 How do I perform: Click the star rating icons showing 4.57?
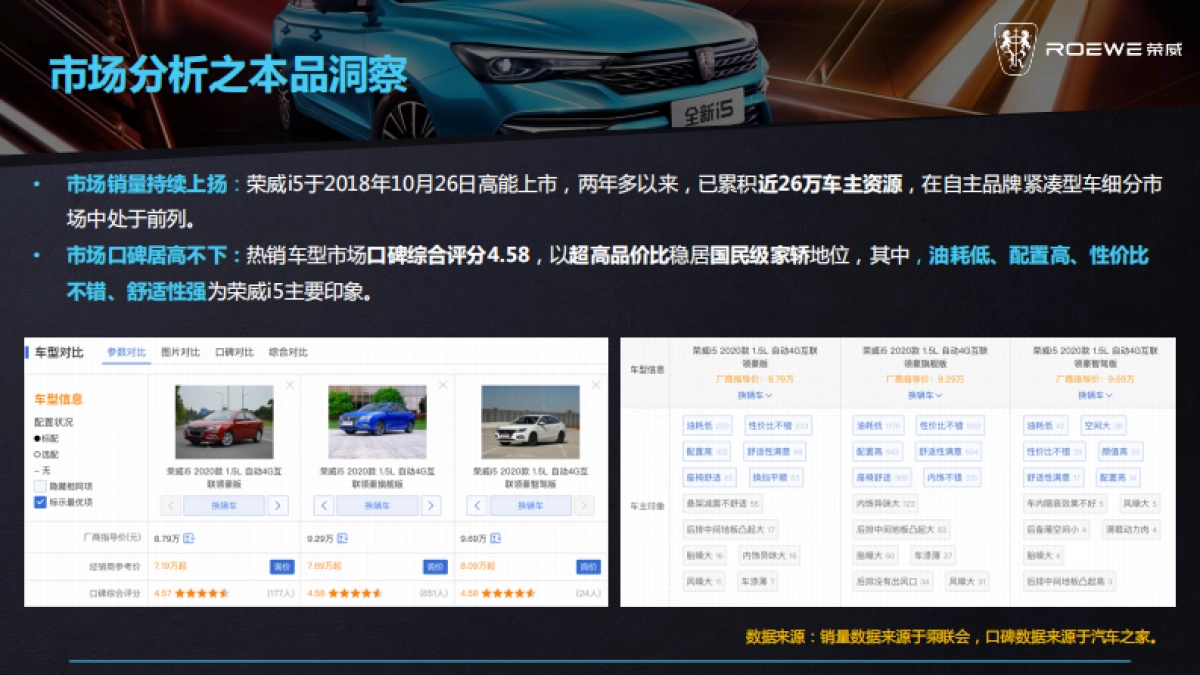[x=202, y=592]
